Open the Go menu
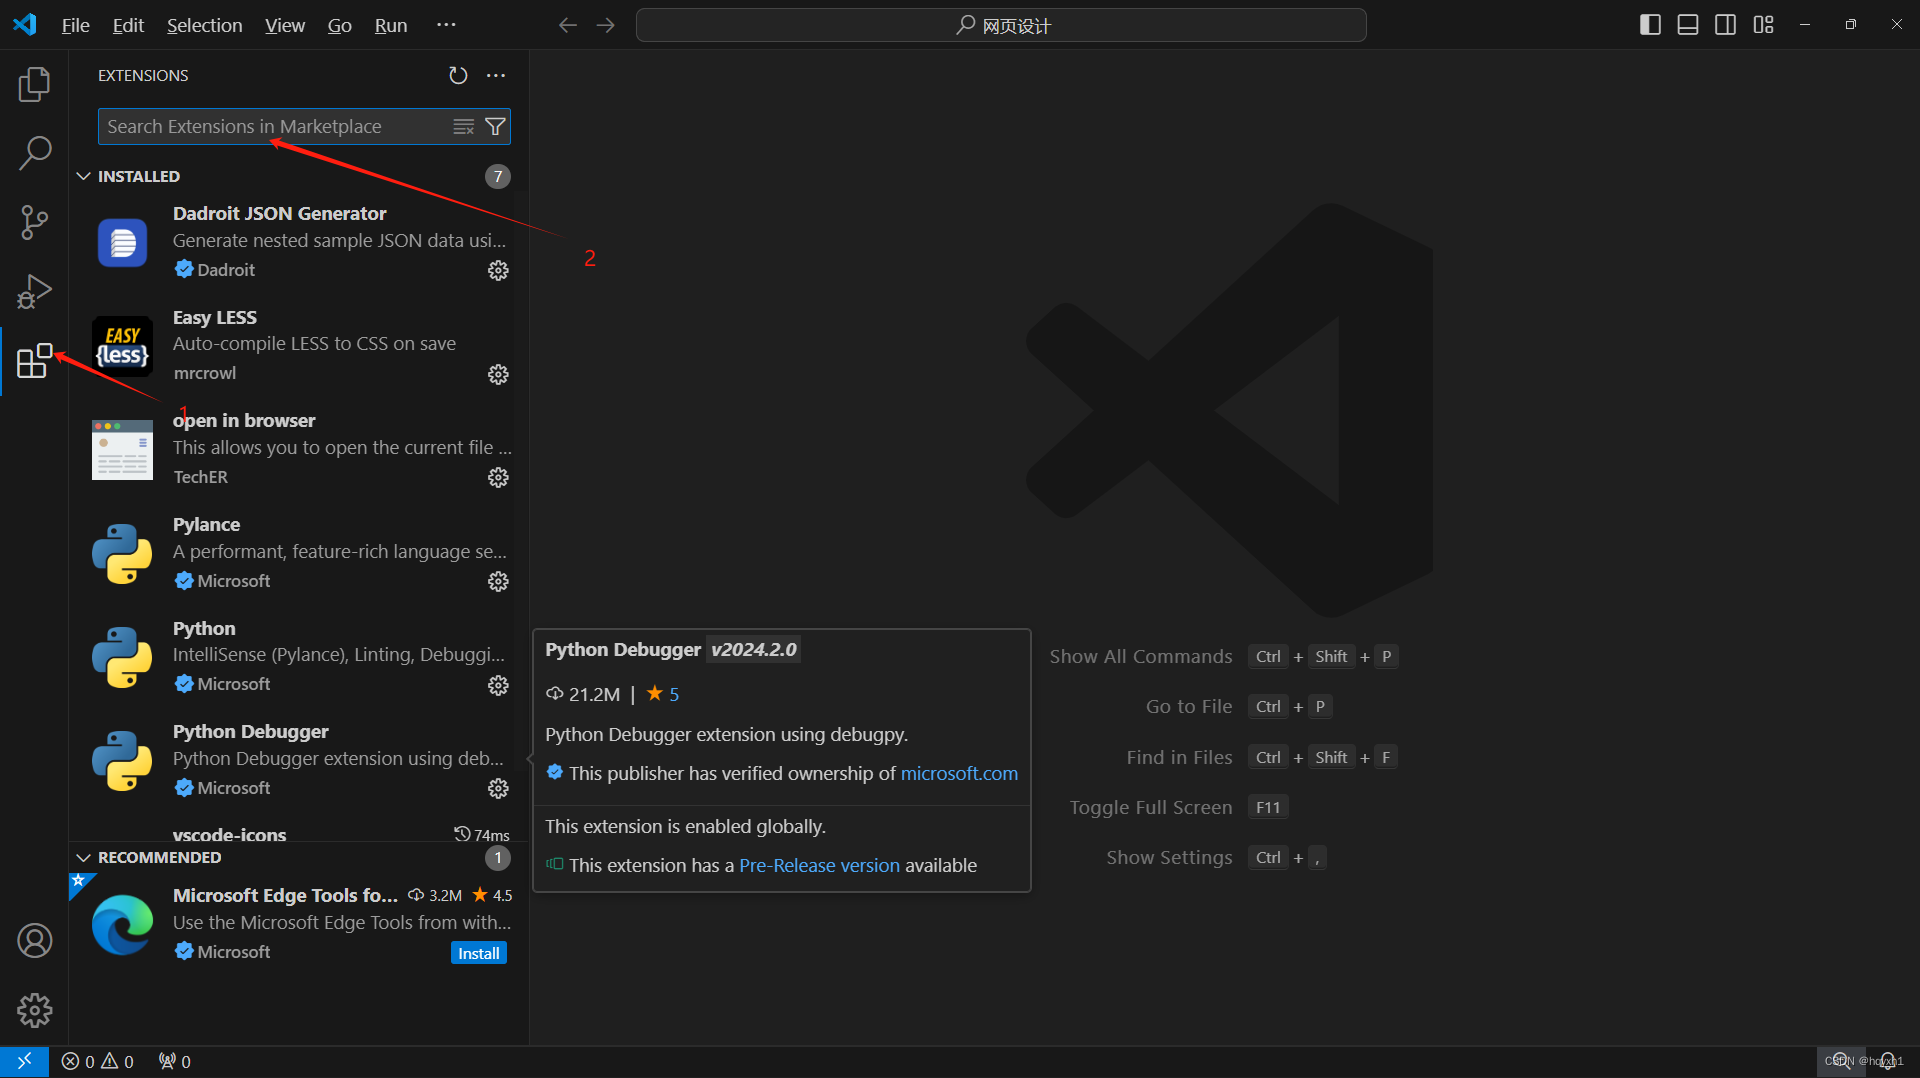Screen dimensions: 1920x1078 coord(340,25)
